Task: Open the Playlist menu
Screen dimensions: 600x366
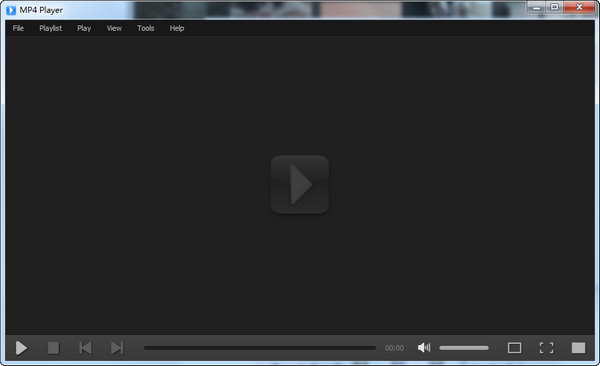Action: tap(51, 28)
